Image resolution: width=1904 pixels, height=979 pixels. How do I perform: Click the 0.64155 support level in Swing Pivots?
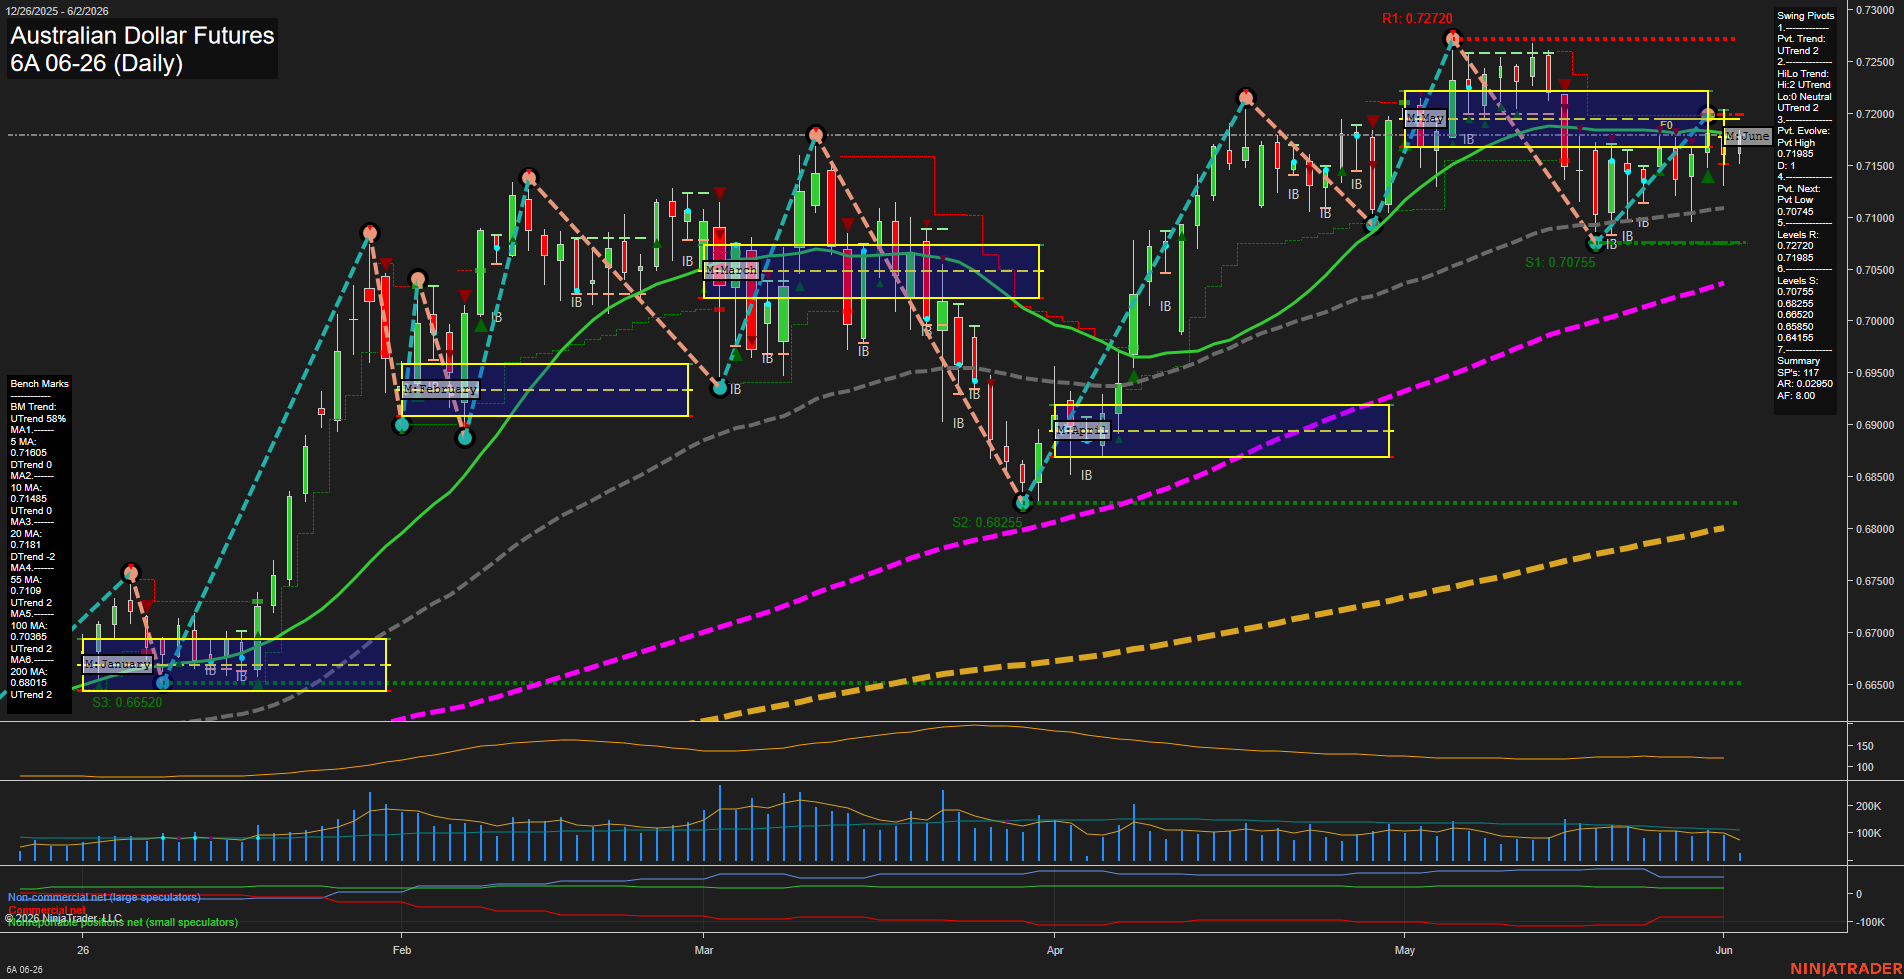point(1795,338)
